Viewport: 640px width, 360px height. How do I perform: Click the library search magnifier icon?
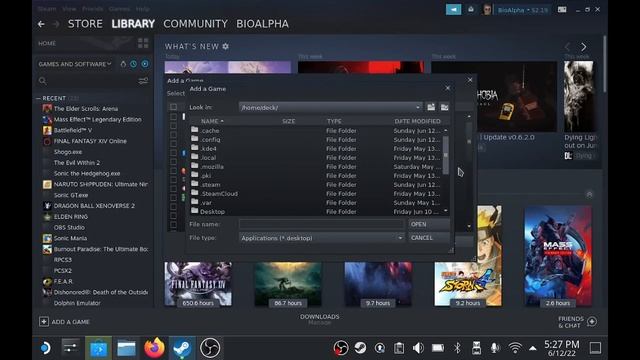(42, 81)
